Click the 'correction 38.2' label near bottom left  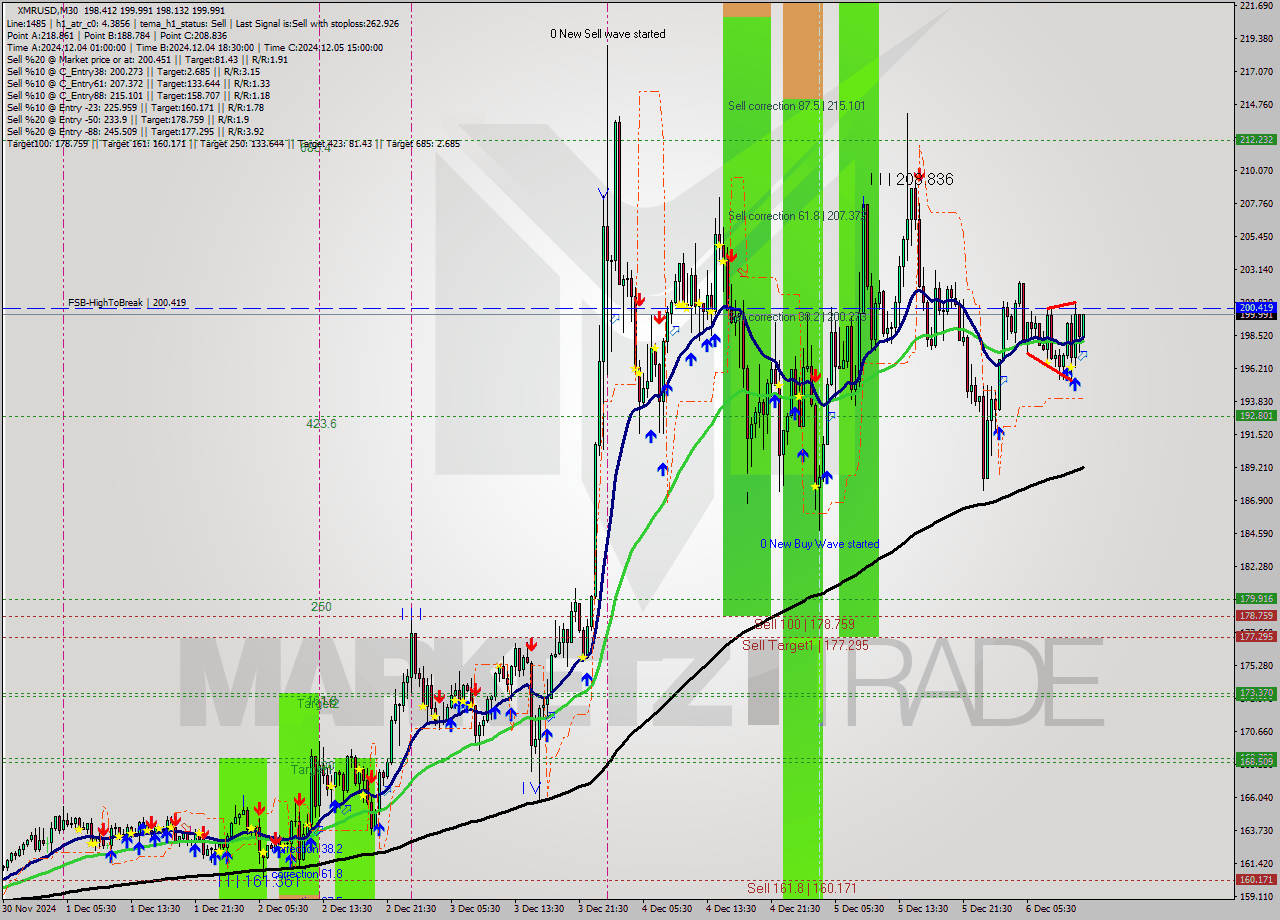307,848
